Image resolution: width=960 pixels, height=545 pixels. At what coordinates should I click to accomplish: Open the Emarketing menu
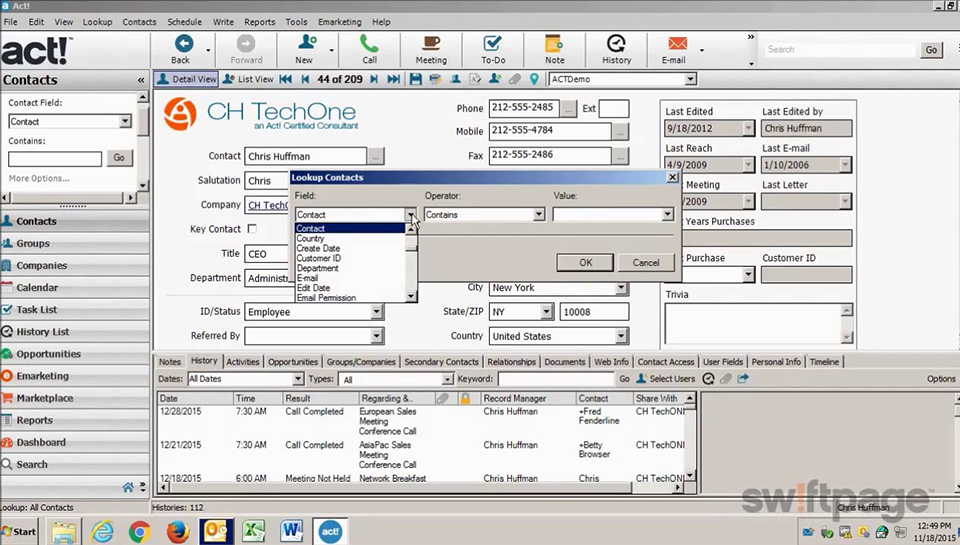pos(339,21)
